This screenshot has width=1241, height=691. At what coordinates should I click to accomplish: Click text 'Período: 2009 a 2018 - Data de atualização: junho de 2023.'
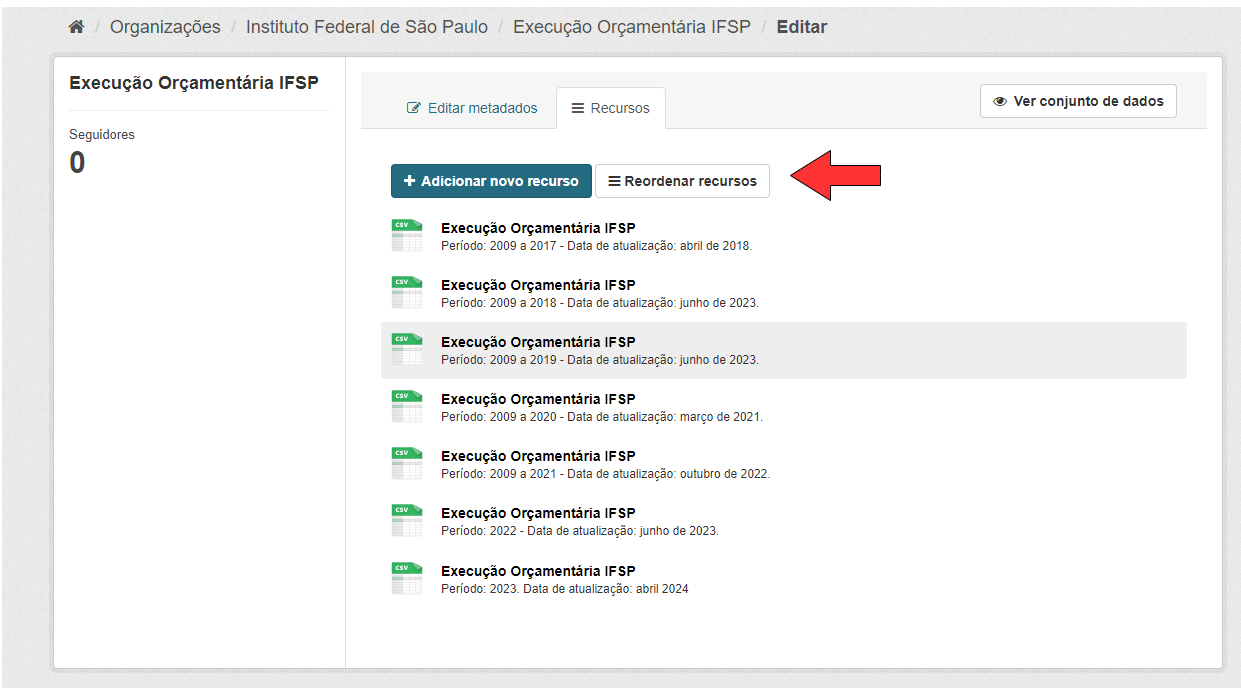click(x=600, y=303)
